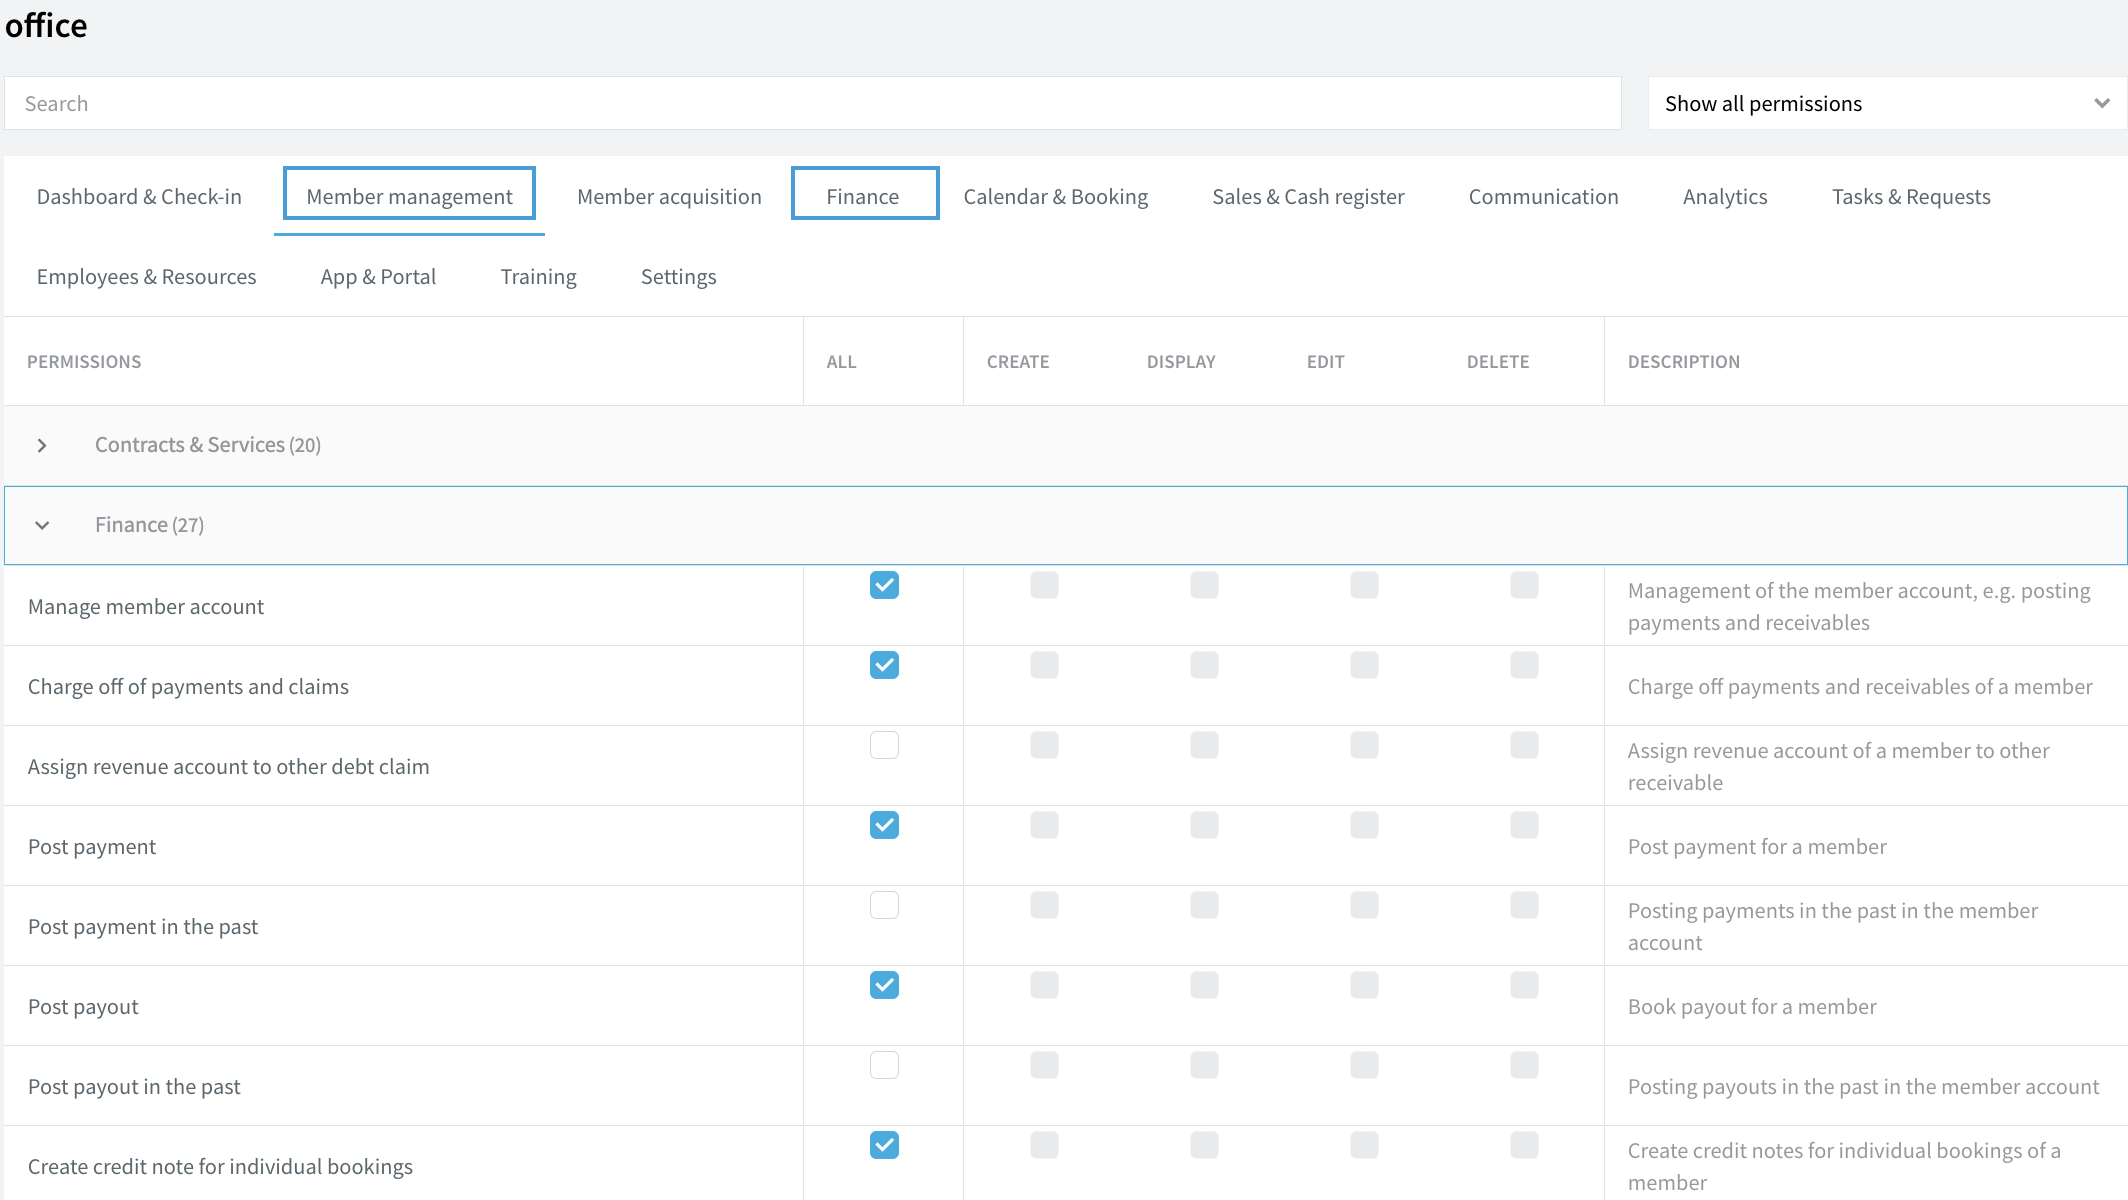
Task: Select the Training tab
Action: (538, 276)
